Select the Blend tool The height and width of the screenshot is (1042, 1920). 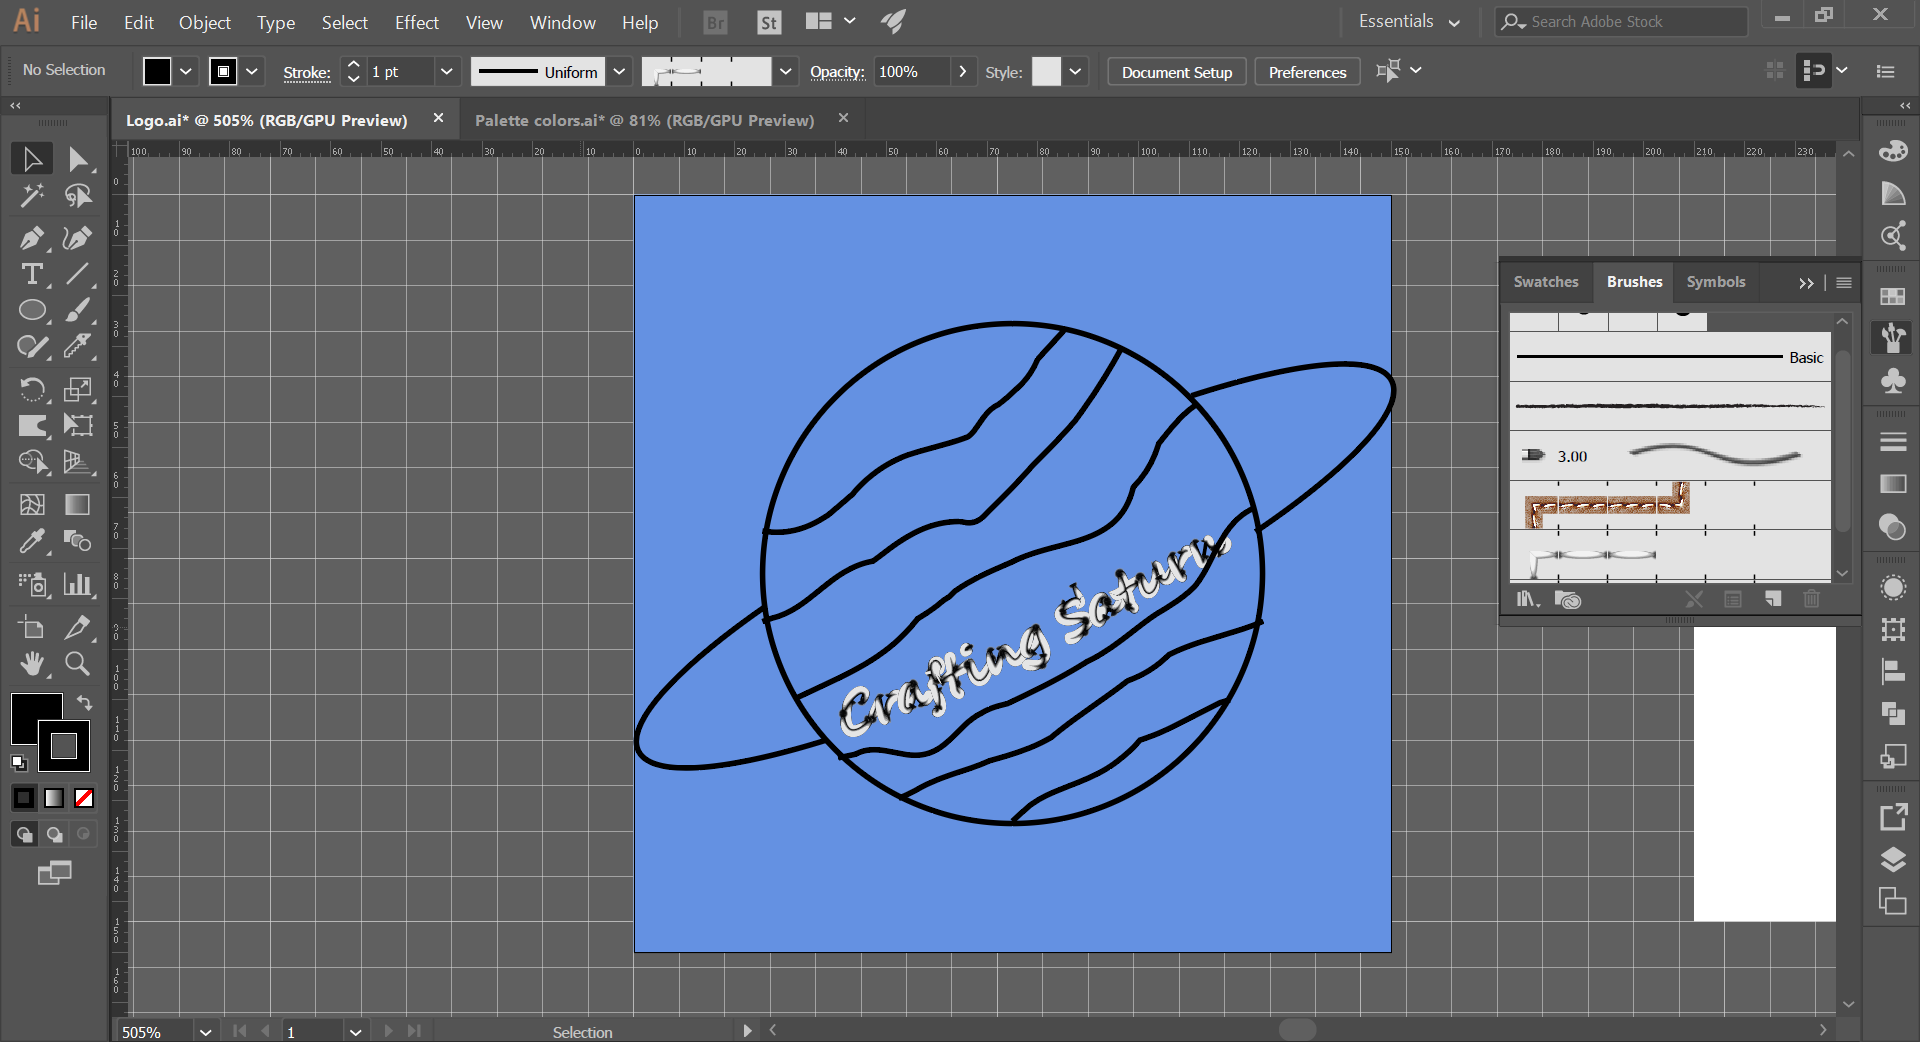coord(78,541)
